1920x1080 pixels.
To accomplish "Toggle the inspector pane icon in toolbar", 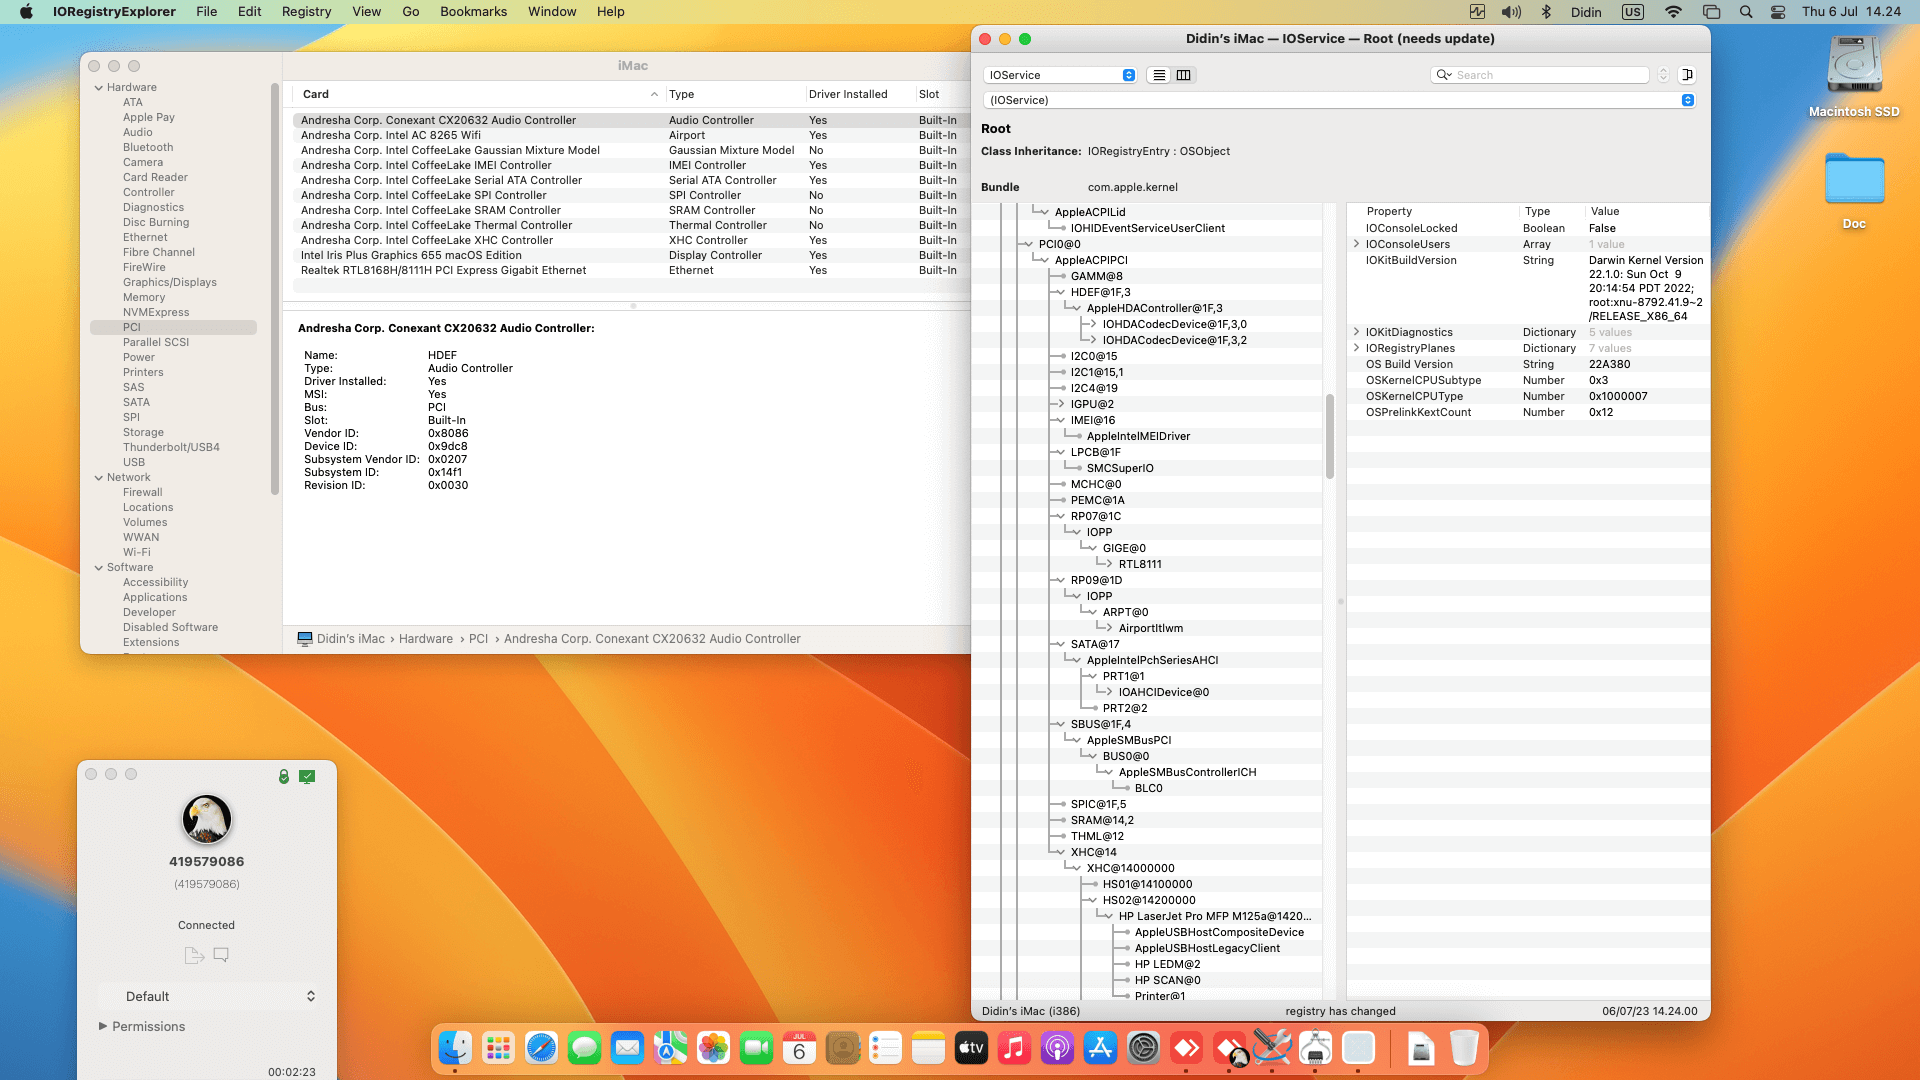I will click(1687, 75).
